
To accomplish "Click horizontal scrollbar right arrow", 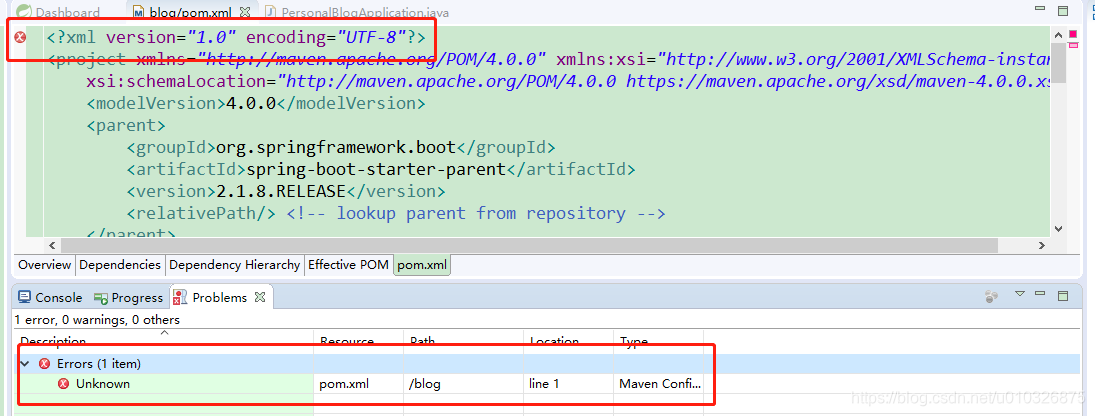I will pos(1041,245).
